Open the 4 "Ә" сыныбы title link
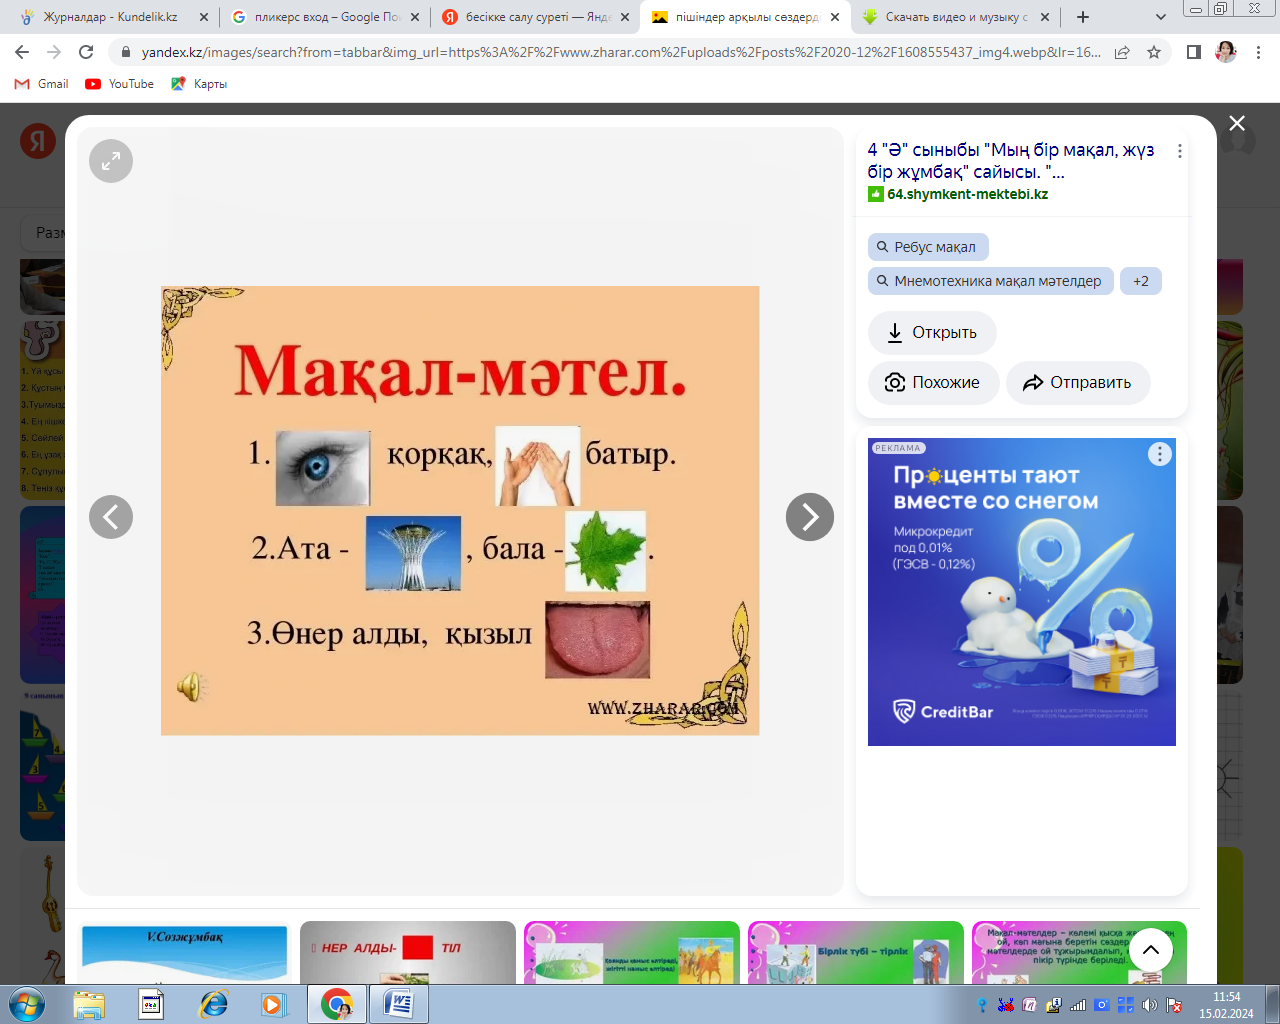The height and width of the screenshot is (1024, 1280). 1011,160
